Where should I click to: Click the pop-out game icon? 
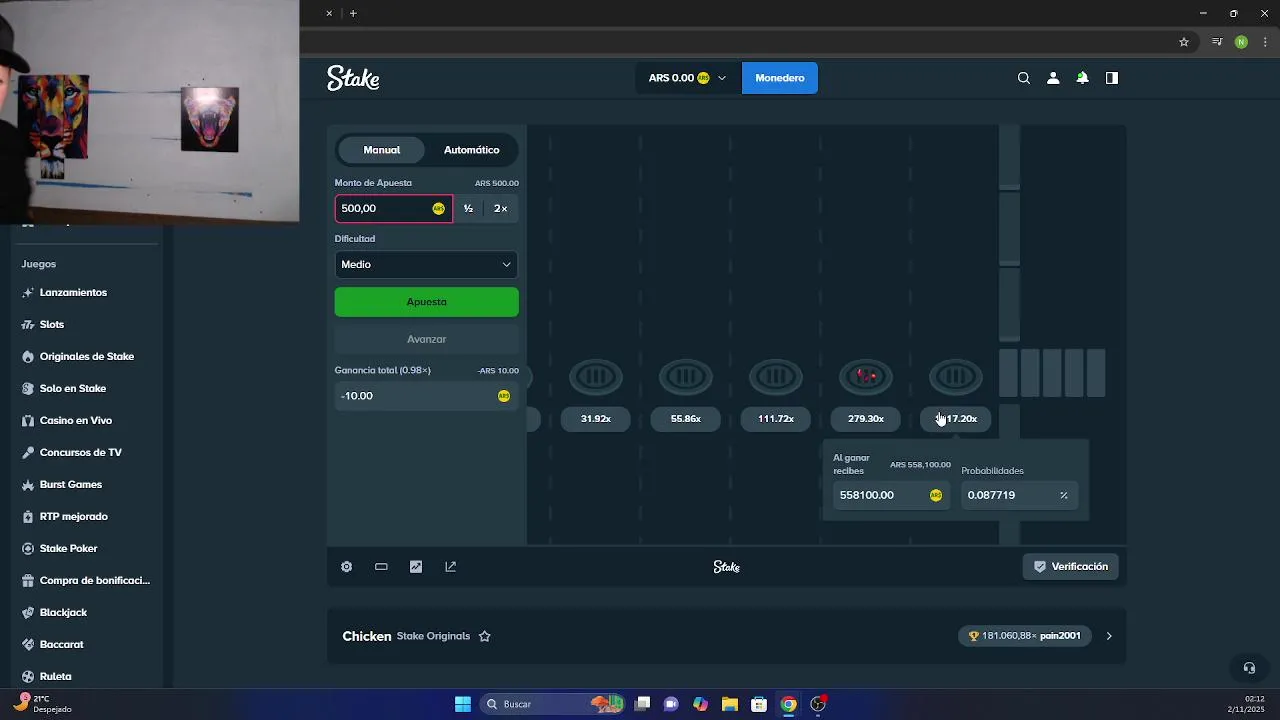pos(450,566)
